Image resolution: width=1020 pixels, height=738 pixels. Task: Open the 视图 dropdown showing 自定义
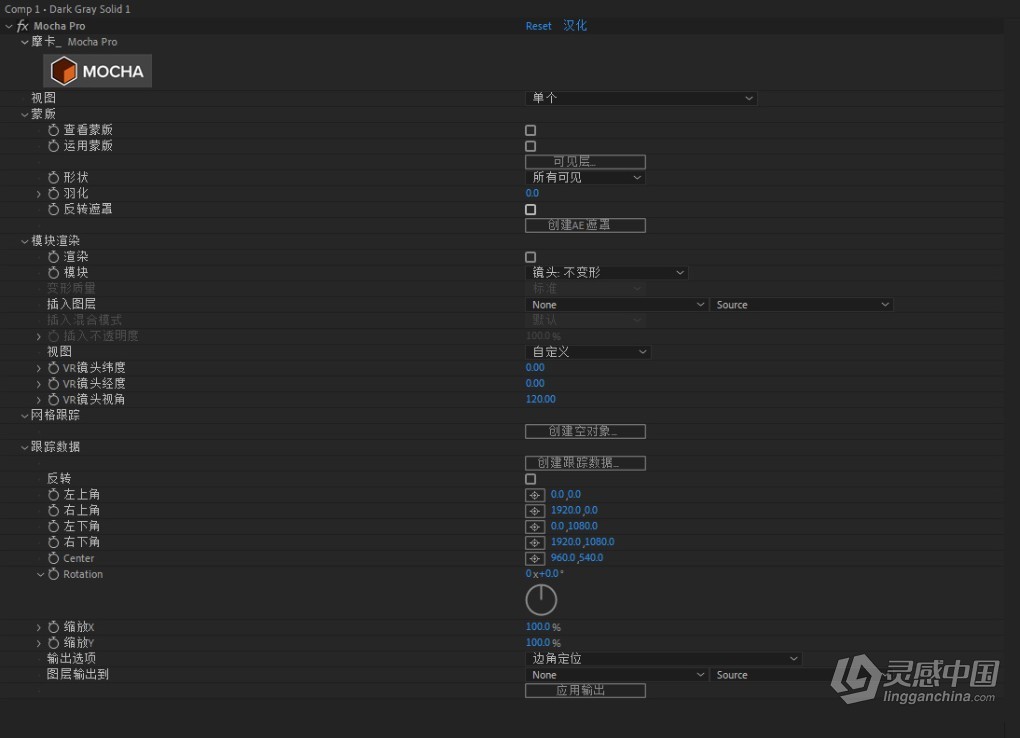[588, 352]
